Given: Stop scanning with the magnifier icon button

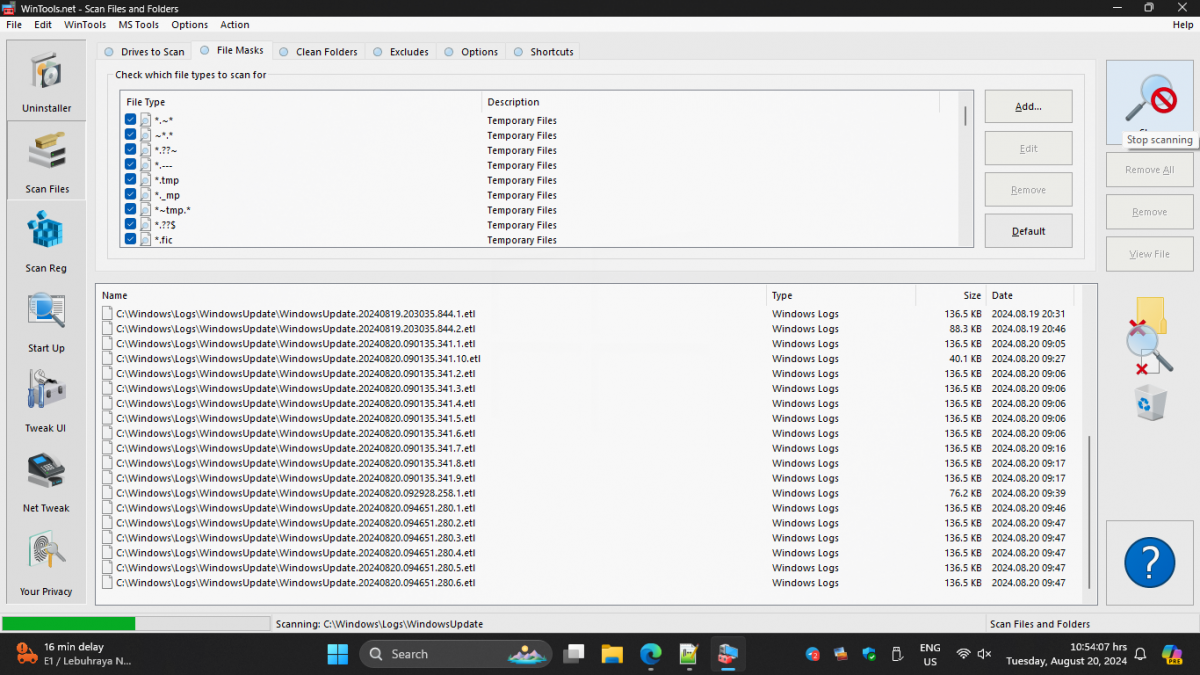Looking at the screenshot, I should point(1149,102).
